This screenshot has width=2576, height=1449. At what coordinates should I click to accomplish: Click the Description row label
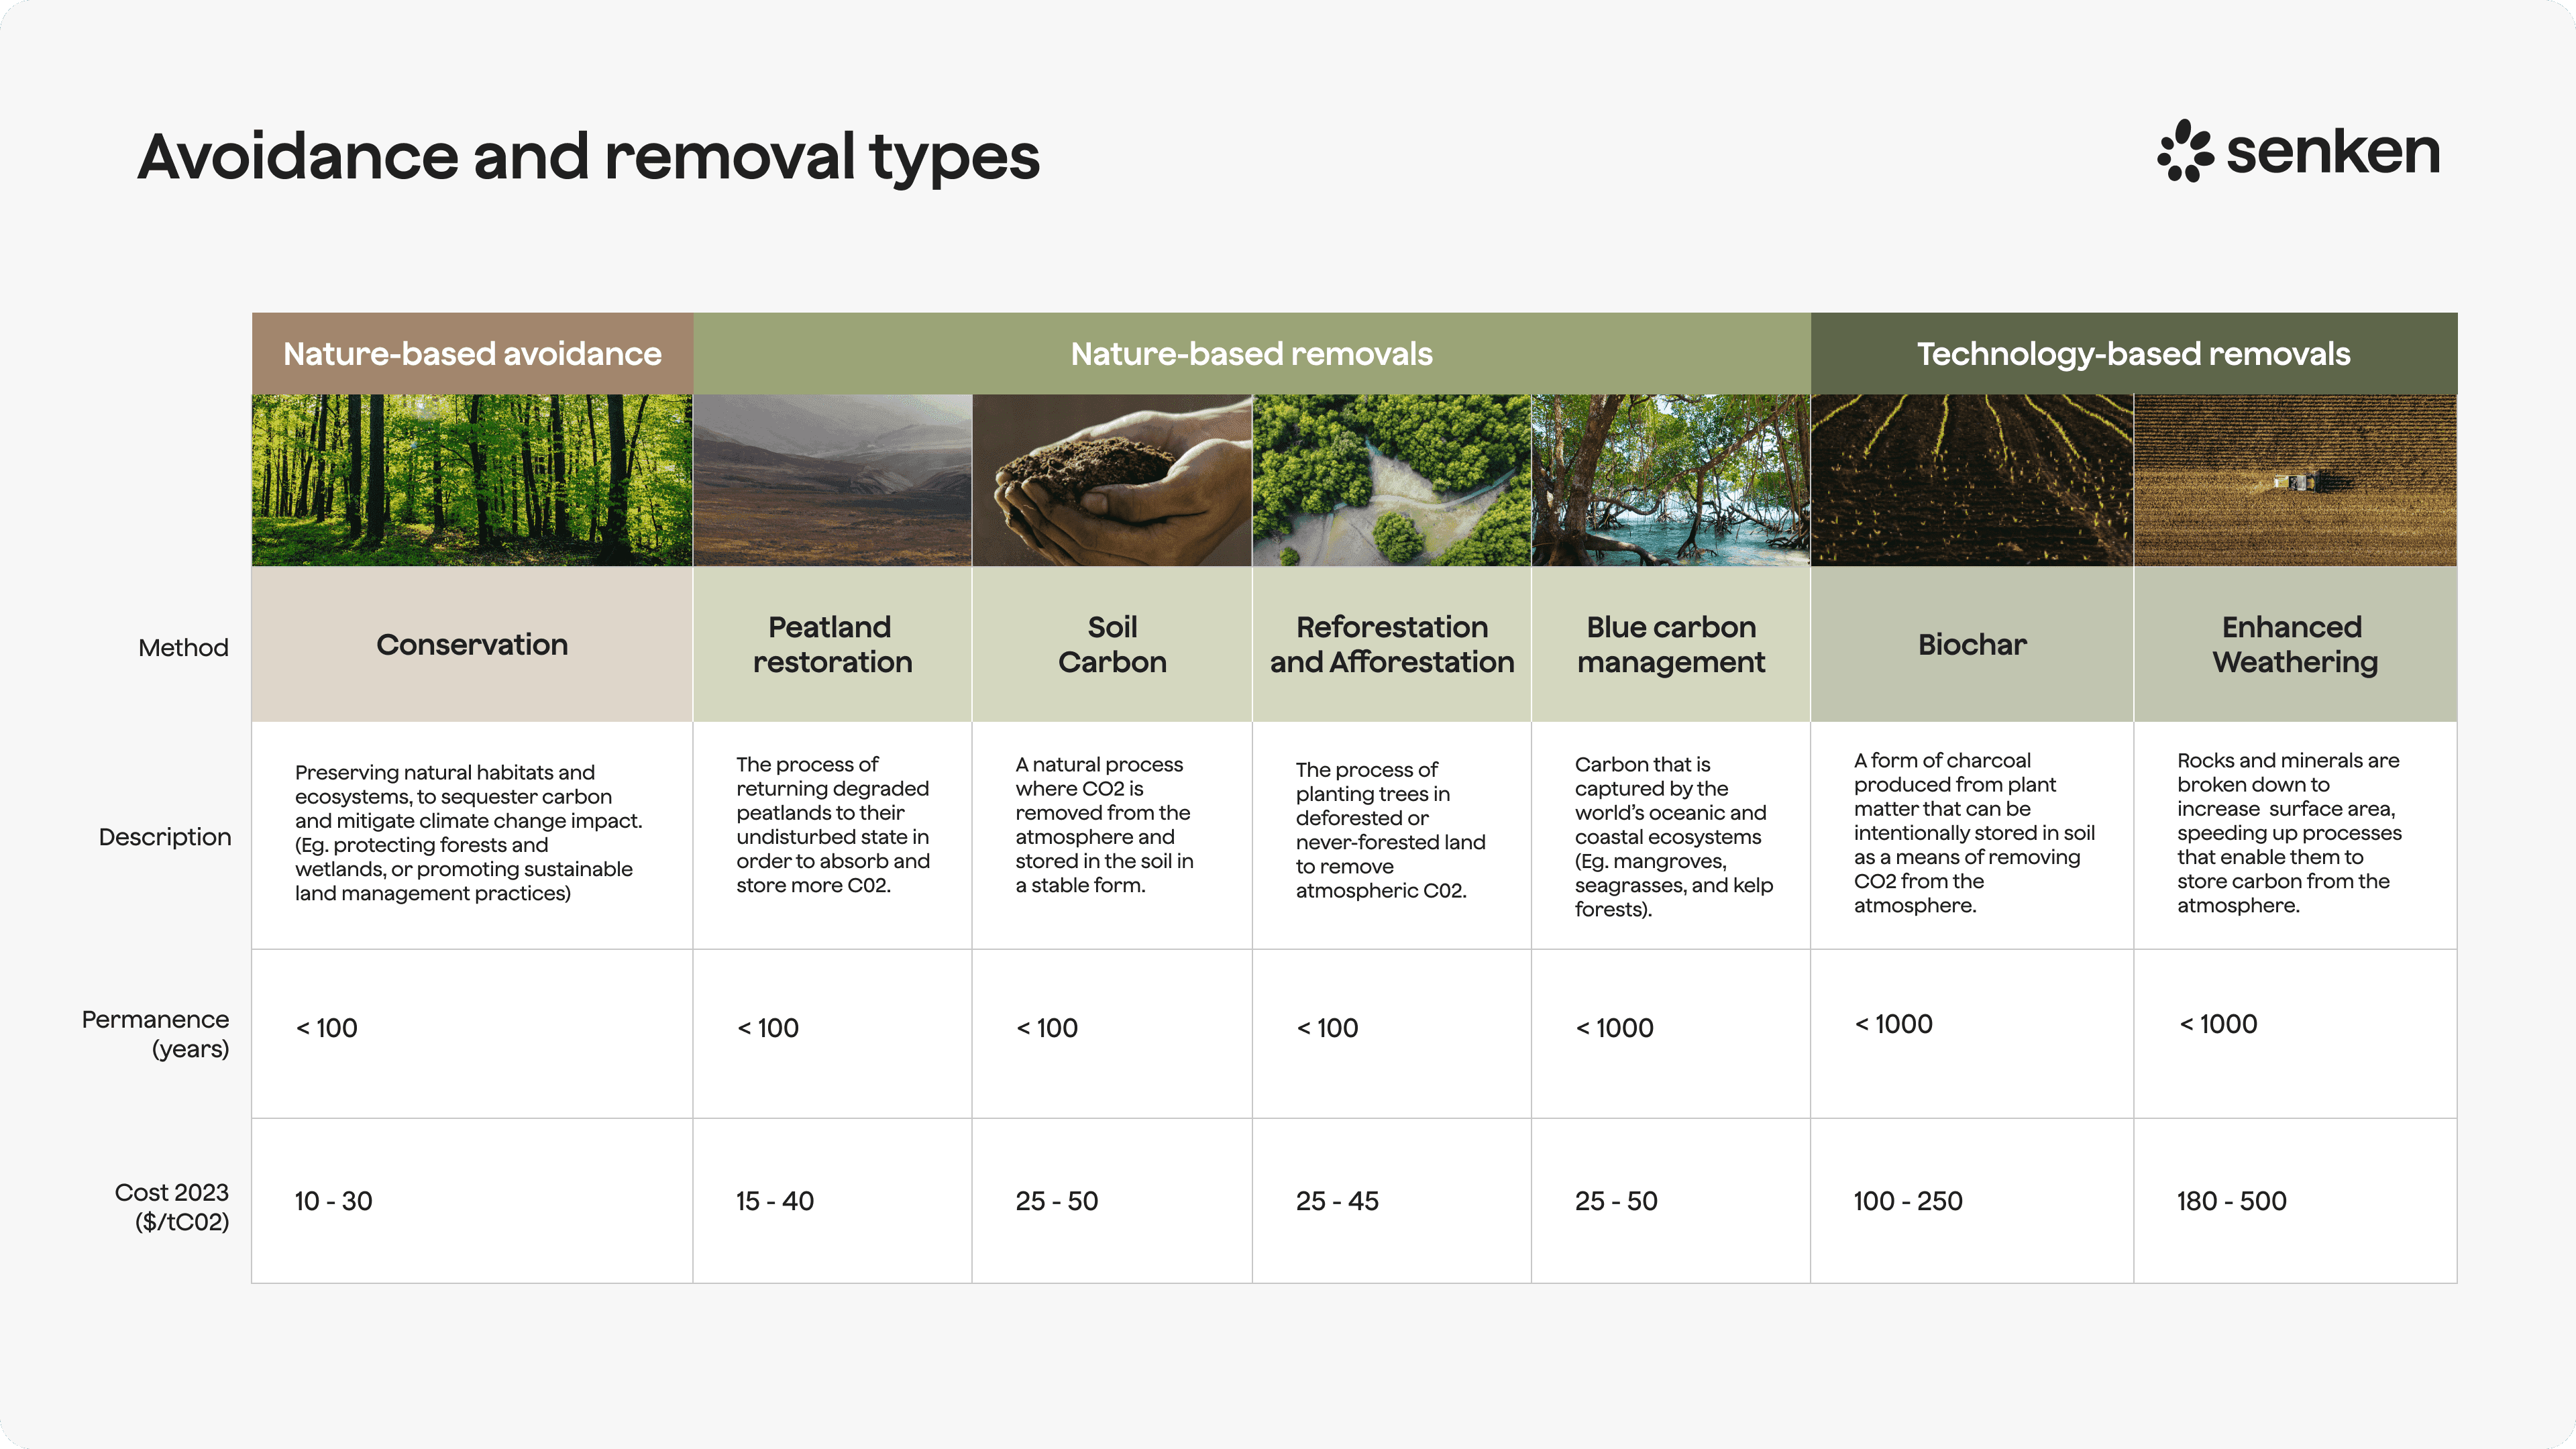click(x=165, y=837)
